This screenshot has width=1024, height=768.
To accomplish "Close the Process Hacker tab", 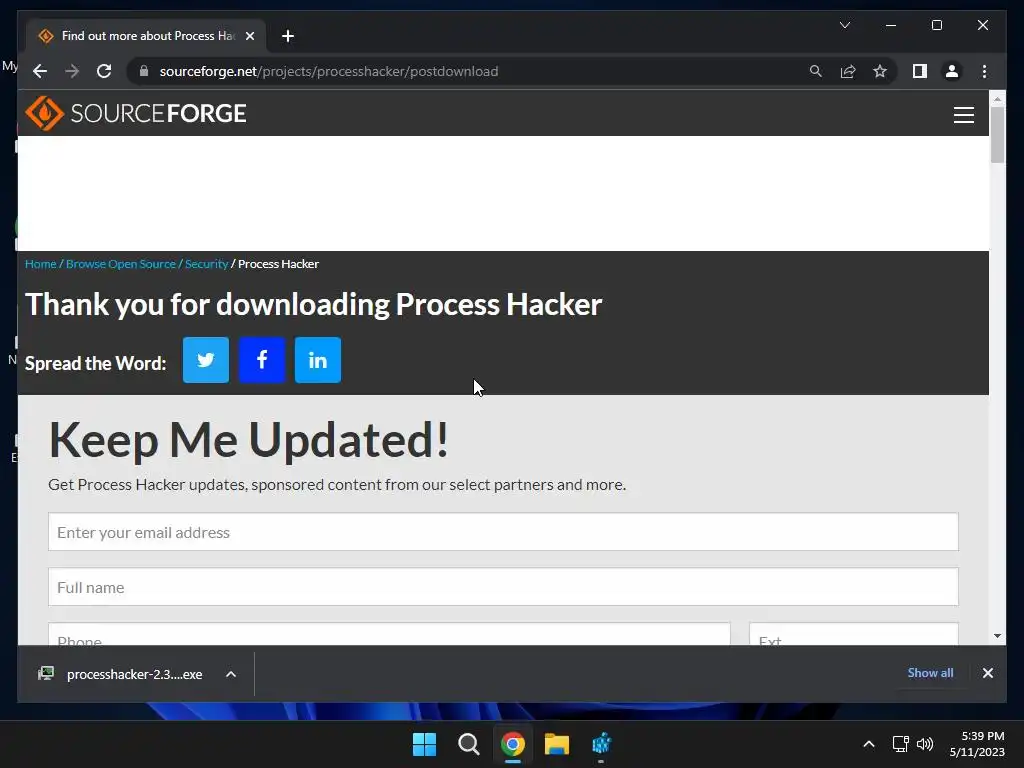I will click(249, 36).
